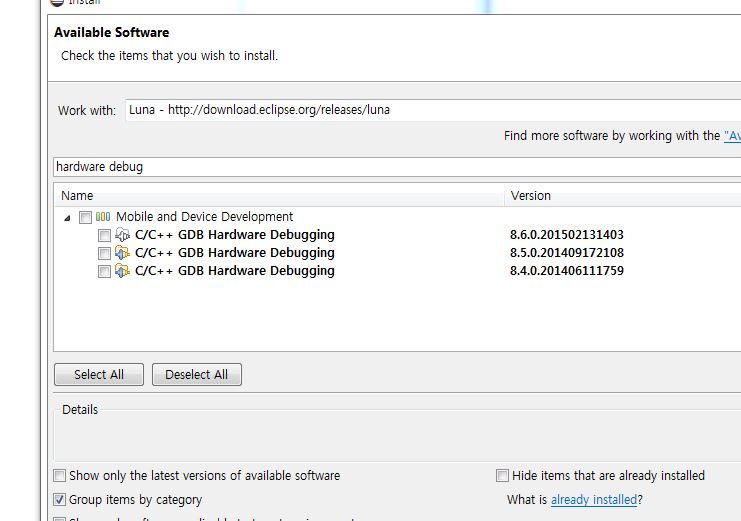Viewport: 741px width, 521px height.
Task: Click version text 8.5.0.201409172108
Action: [567, 252]
